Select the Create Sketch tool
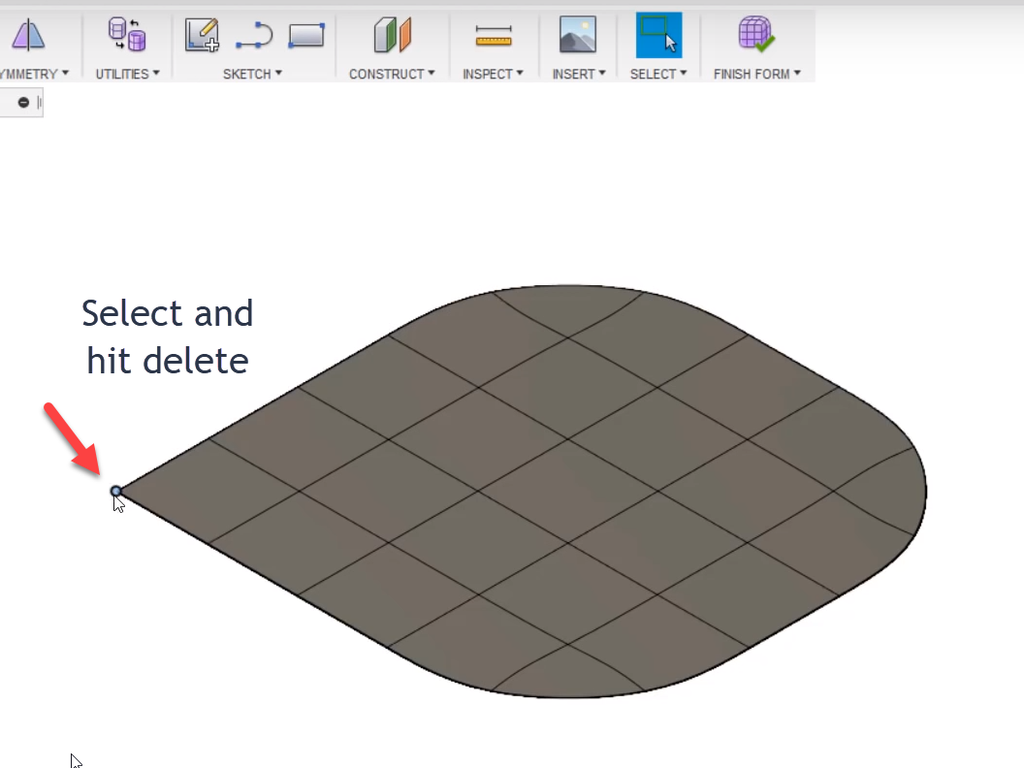Viewport: 1024px width, 768px height. click(201, 34)
